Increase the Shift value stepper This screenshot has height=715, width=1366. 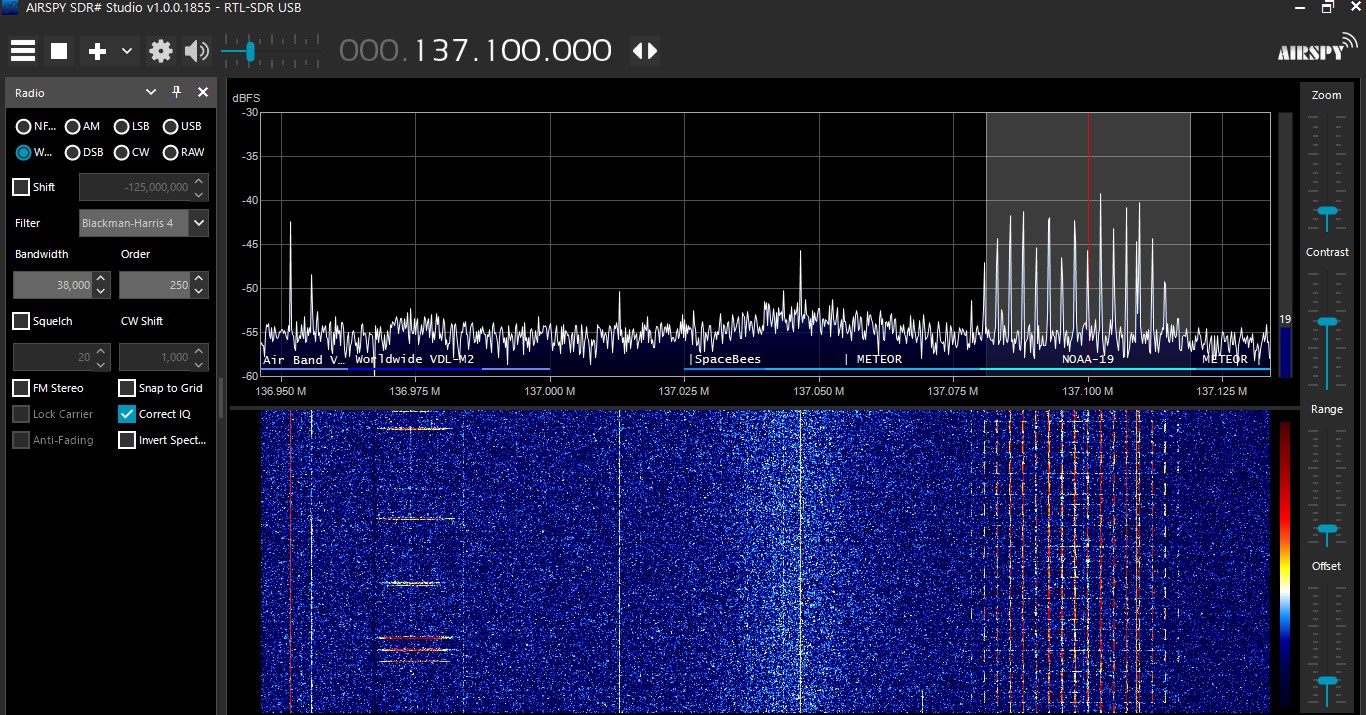pyautogui.click(x=200, y=181)
